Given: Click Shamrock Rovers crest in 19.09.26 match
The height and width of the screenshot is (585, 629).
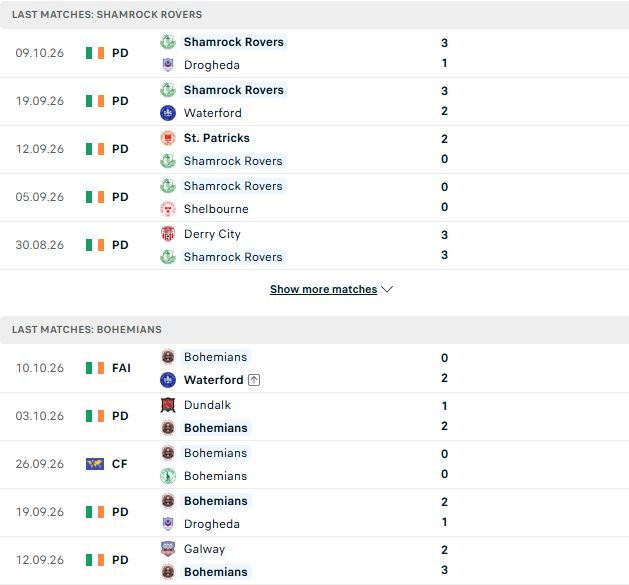Looking at the screenshot, I should click(168, 90).
